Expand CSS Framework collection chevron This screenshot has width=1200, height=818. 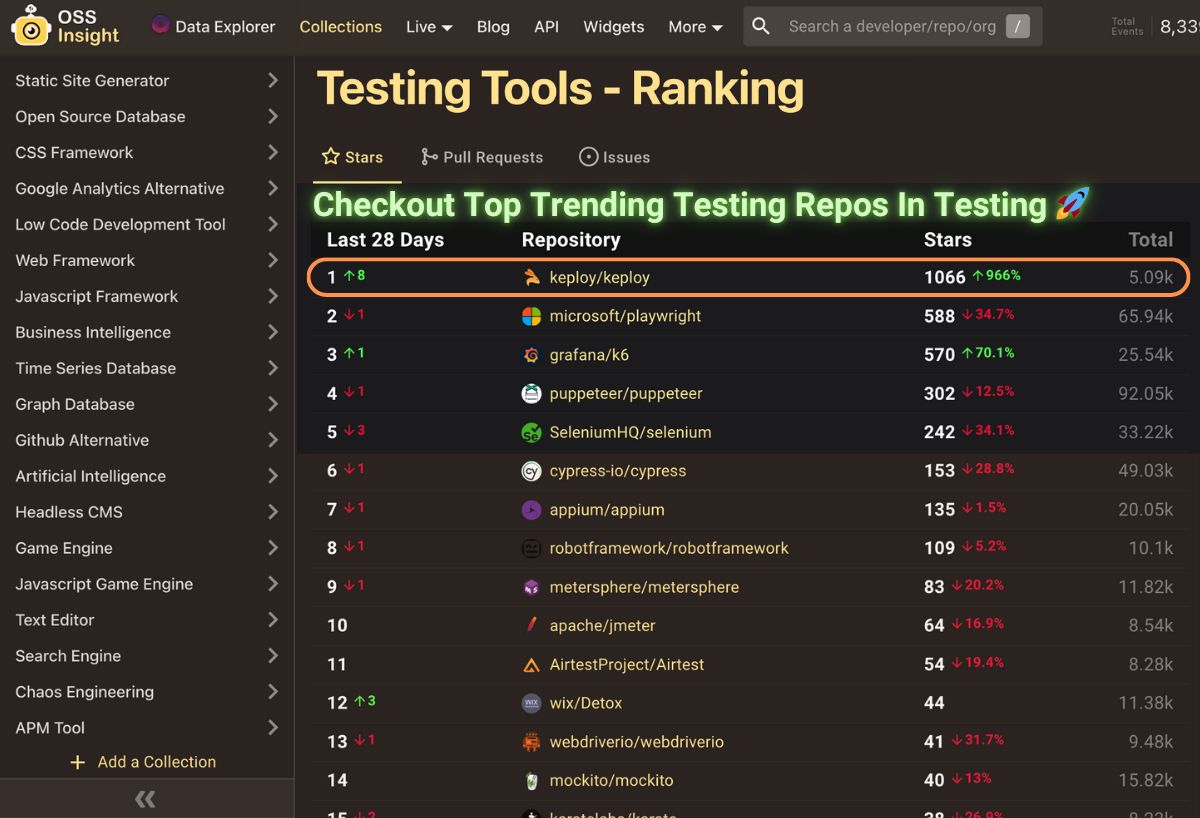point(273,153)
